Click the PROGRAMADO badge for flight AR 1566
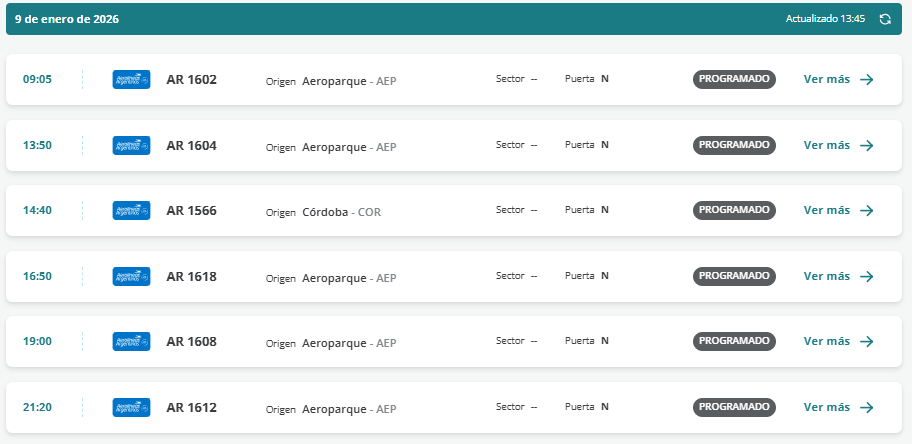The height and width of the screenshot is (444, 912). tap(734, 210)
